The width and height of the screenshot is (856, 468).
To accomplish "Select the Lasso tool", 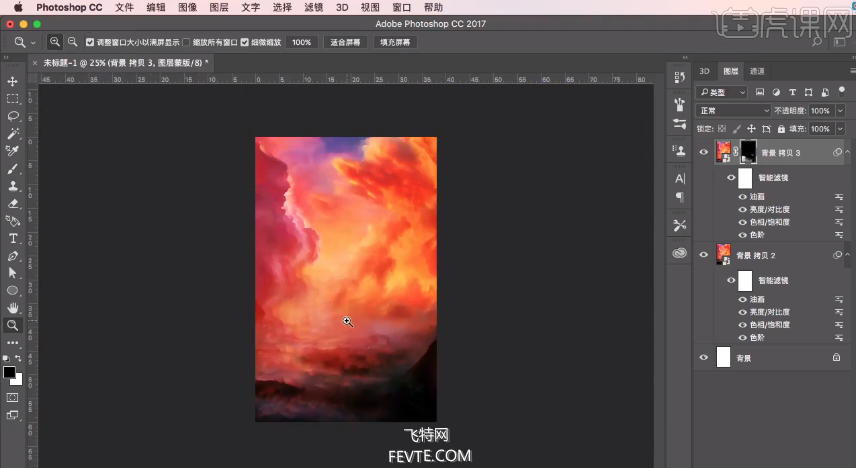I will click(13, 116).
